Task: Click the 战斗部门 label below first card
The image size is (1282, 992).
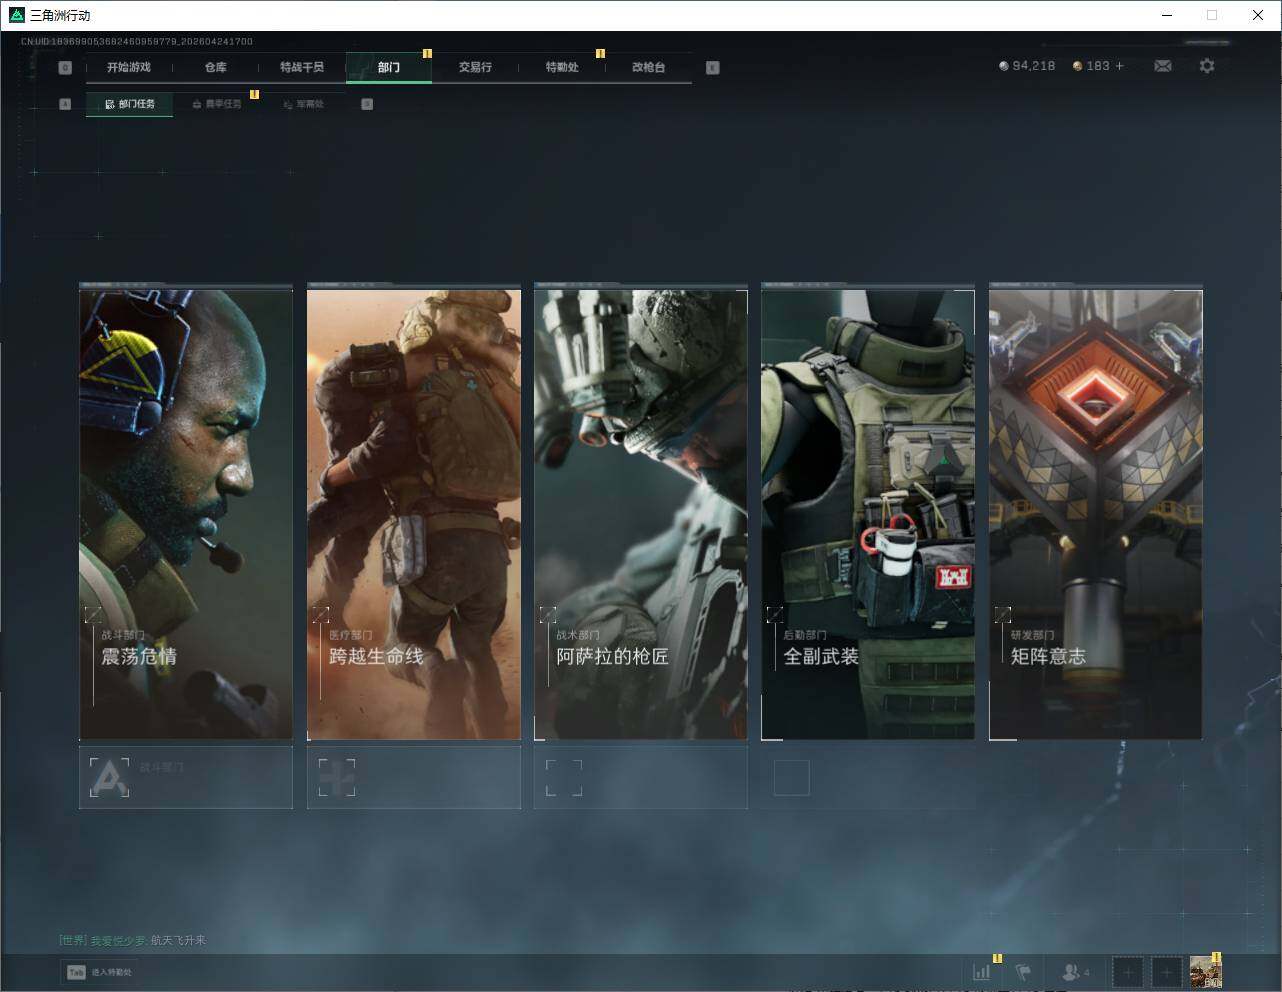Action: (x=162, y=767)
